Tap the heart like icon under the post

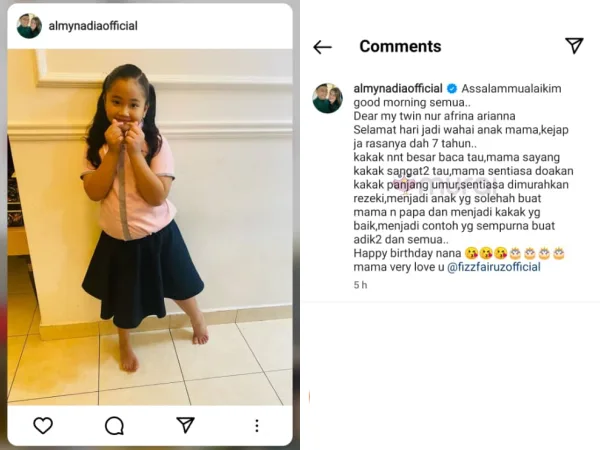pos(43,426)
